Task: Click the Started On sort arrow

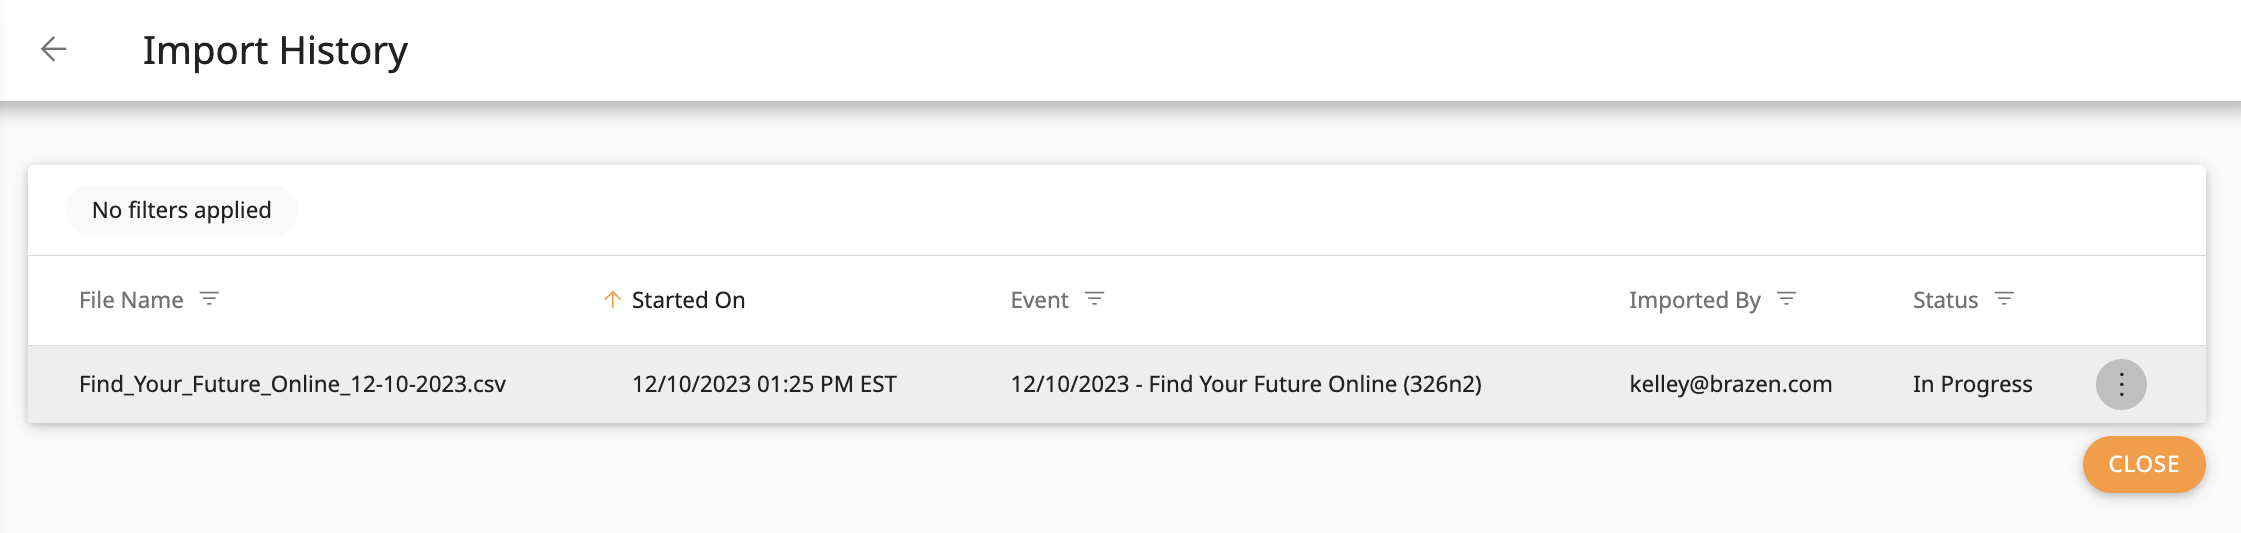Action: click(x=613, y=299)
